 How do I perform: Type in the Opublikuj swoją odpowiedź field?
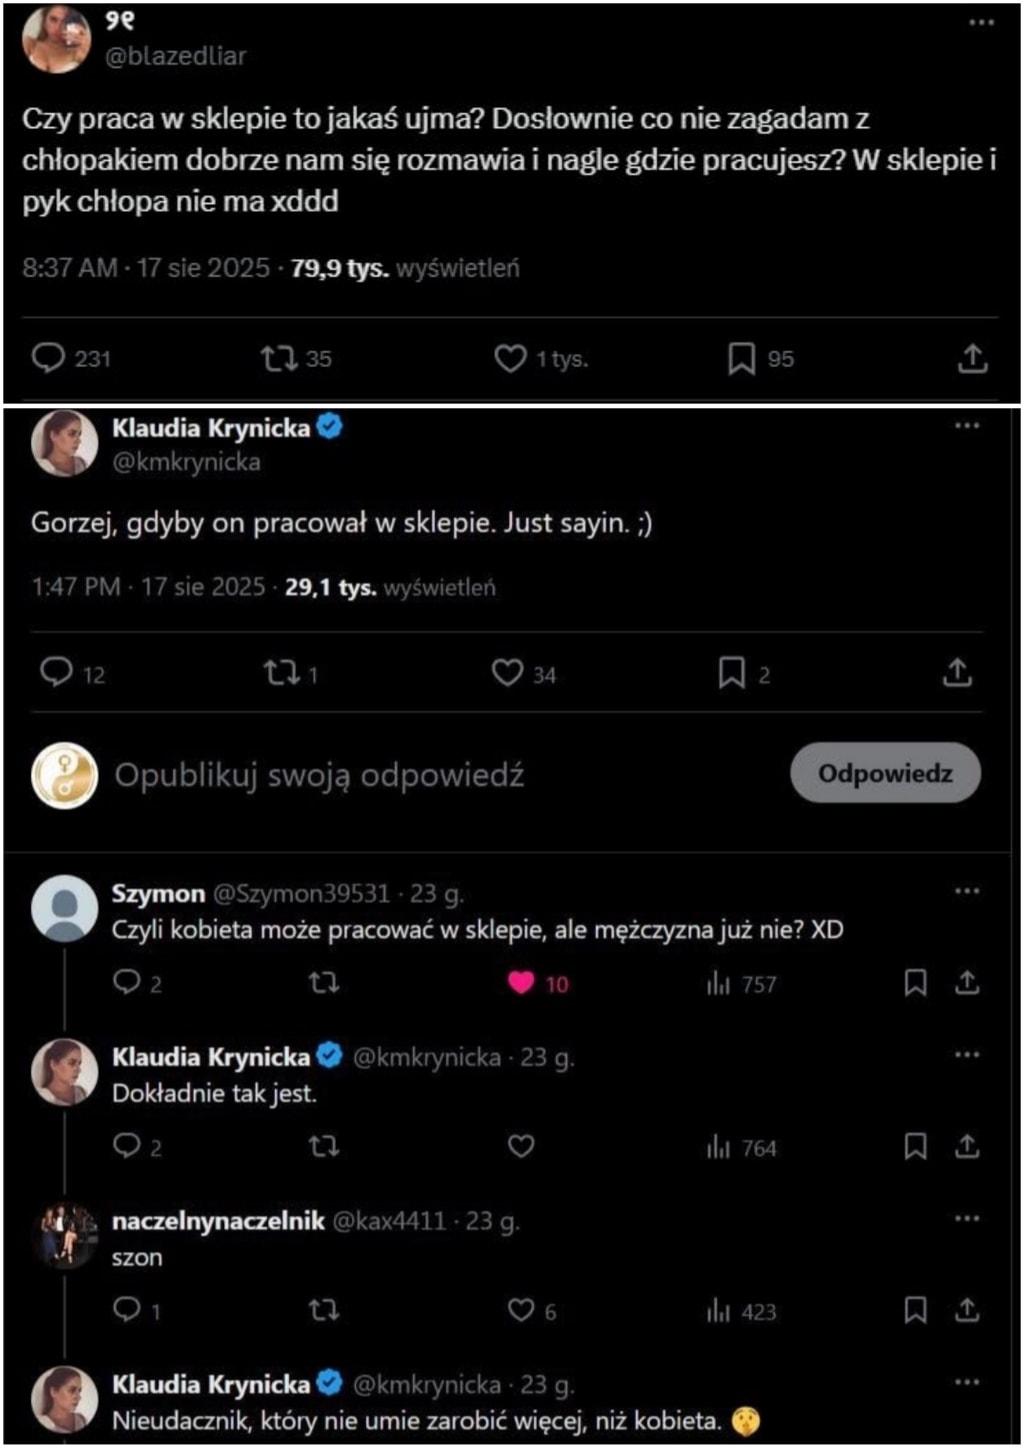tap(320, 775)
